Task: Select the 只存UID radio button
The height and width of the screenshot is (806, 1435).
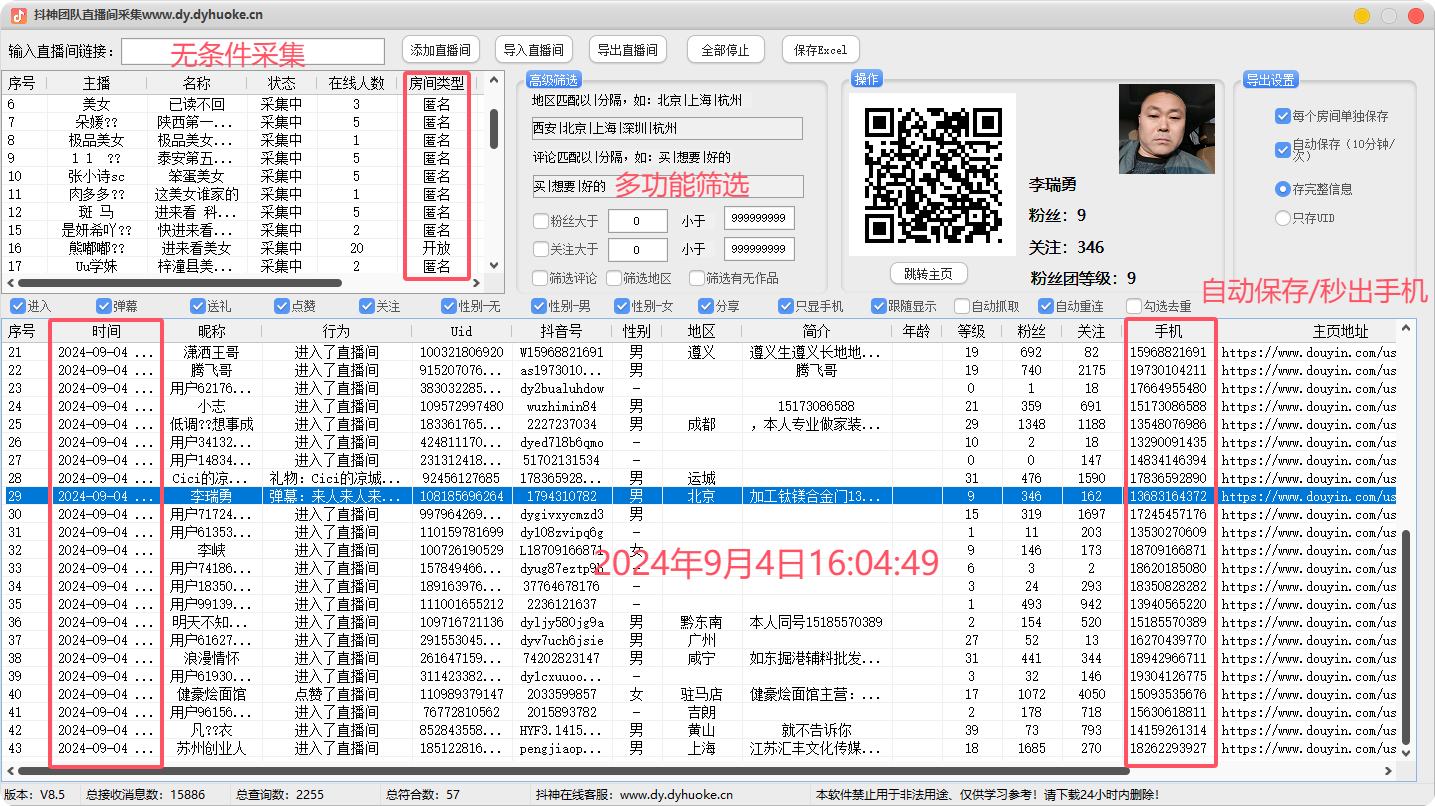Action: tap(1285, 219)
